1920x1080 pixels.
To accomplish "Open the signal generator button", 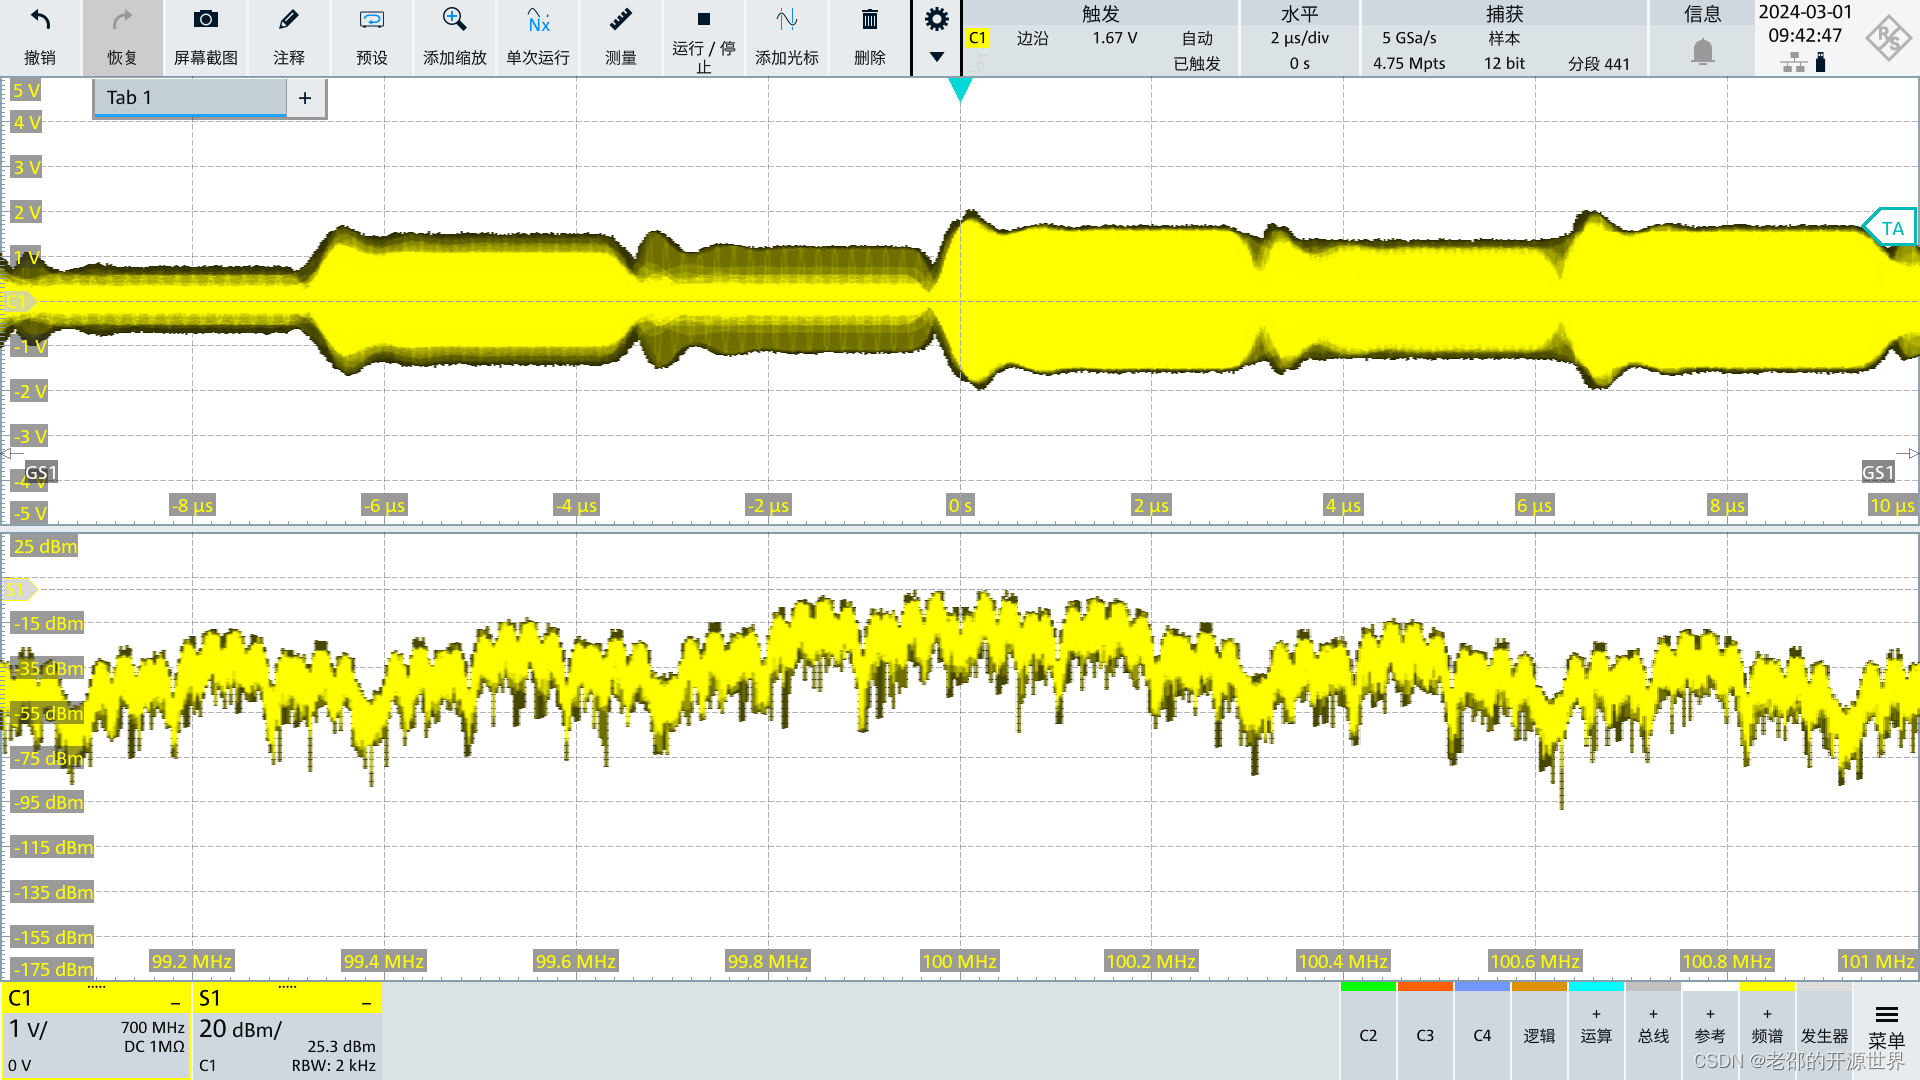I will pyautogui.click(x=1824, y=1035).
